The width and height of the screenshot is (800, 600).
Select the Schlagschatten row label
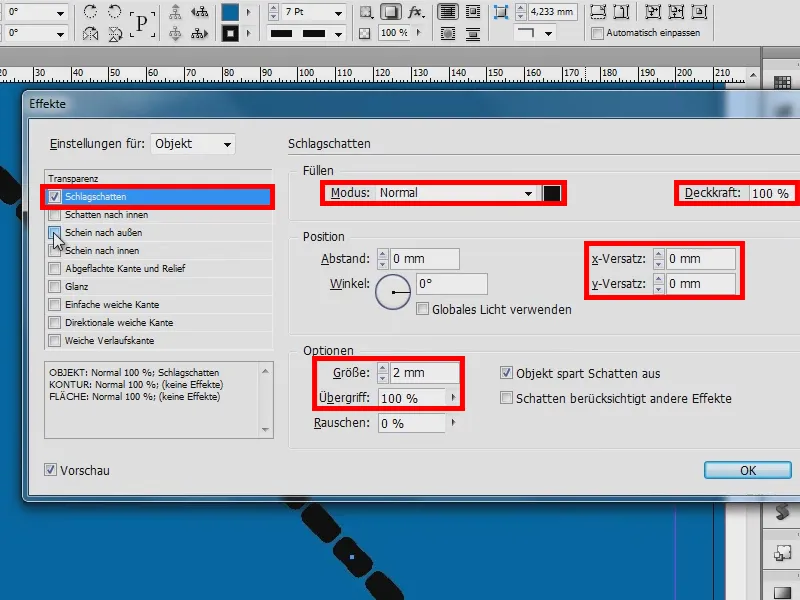(x=95, y=196)
